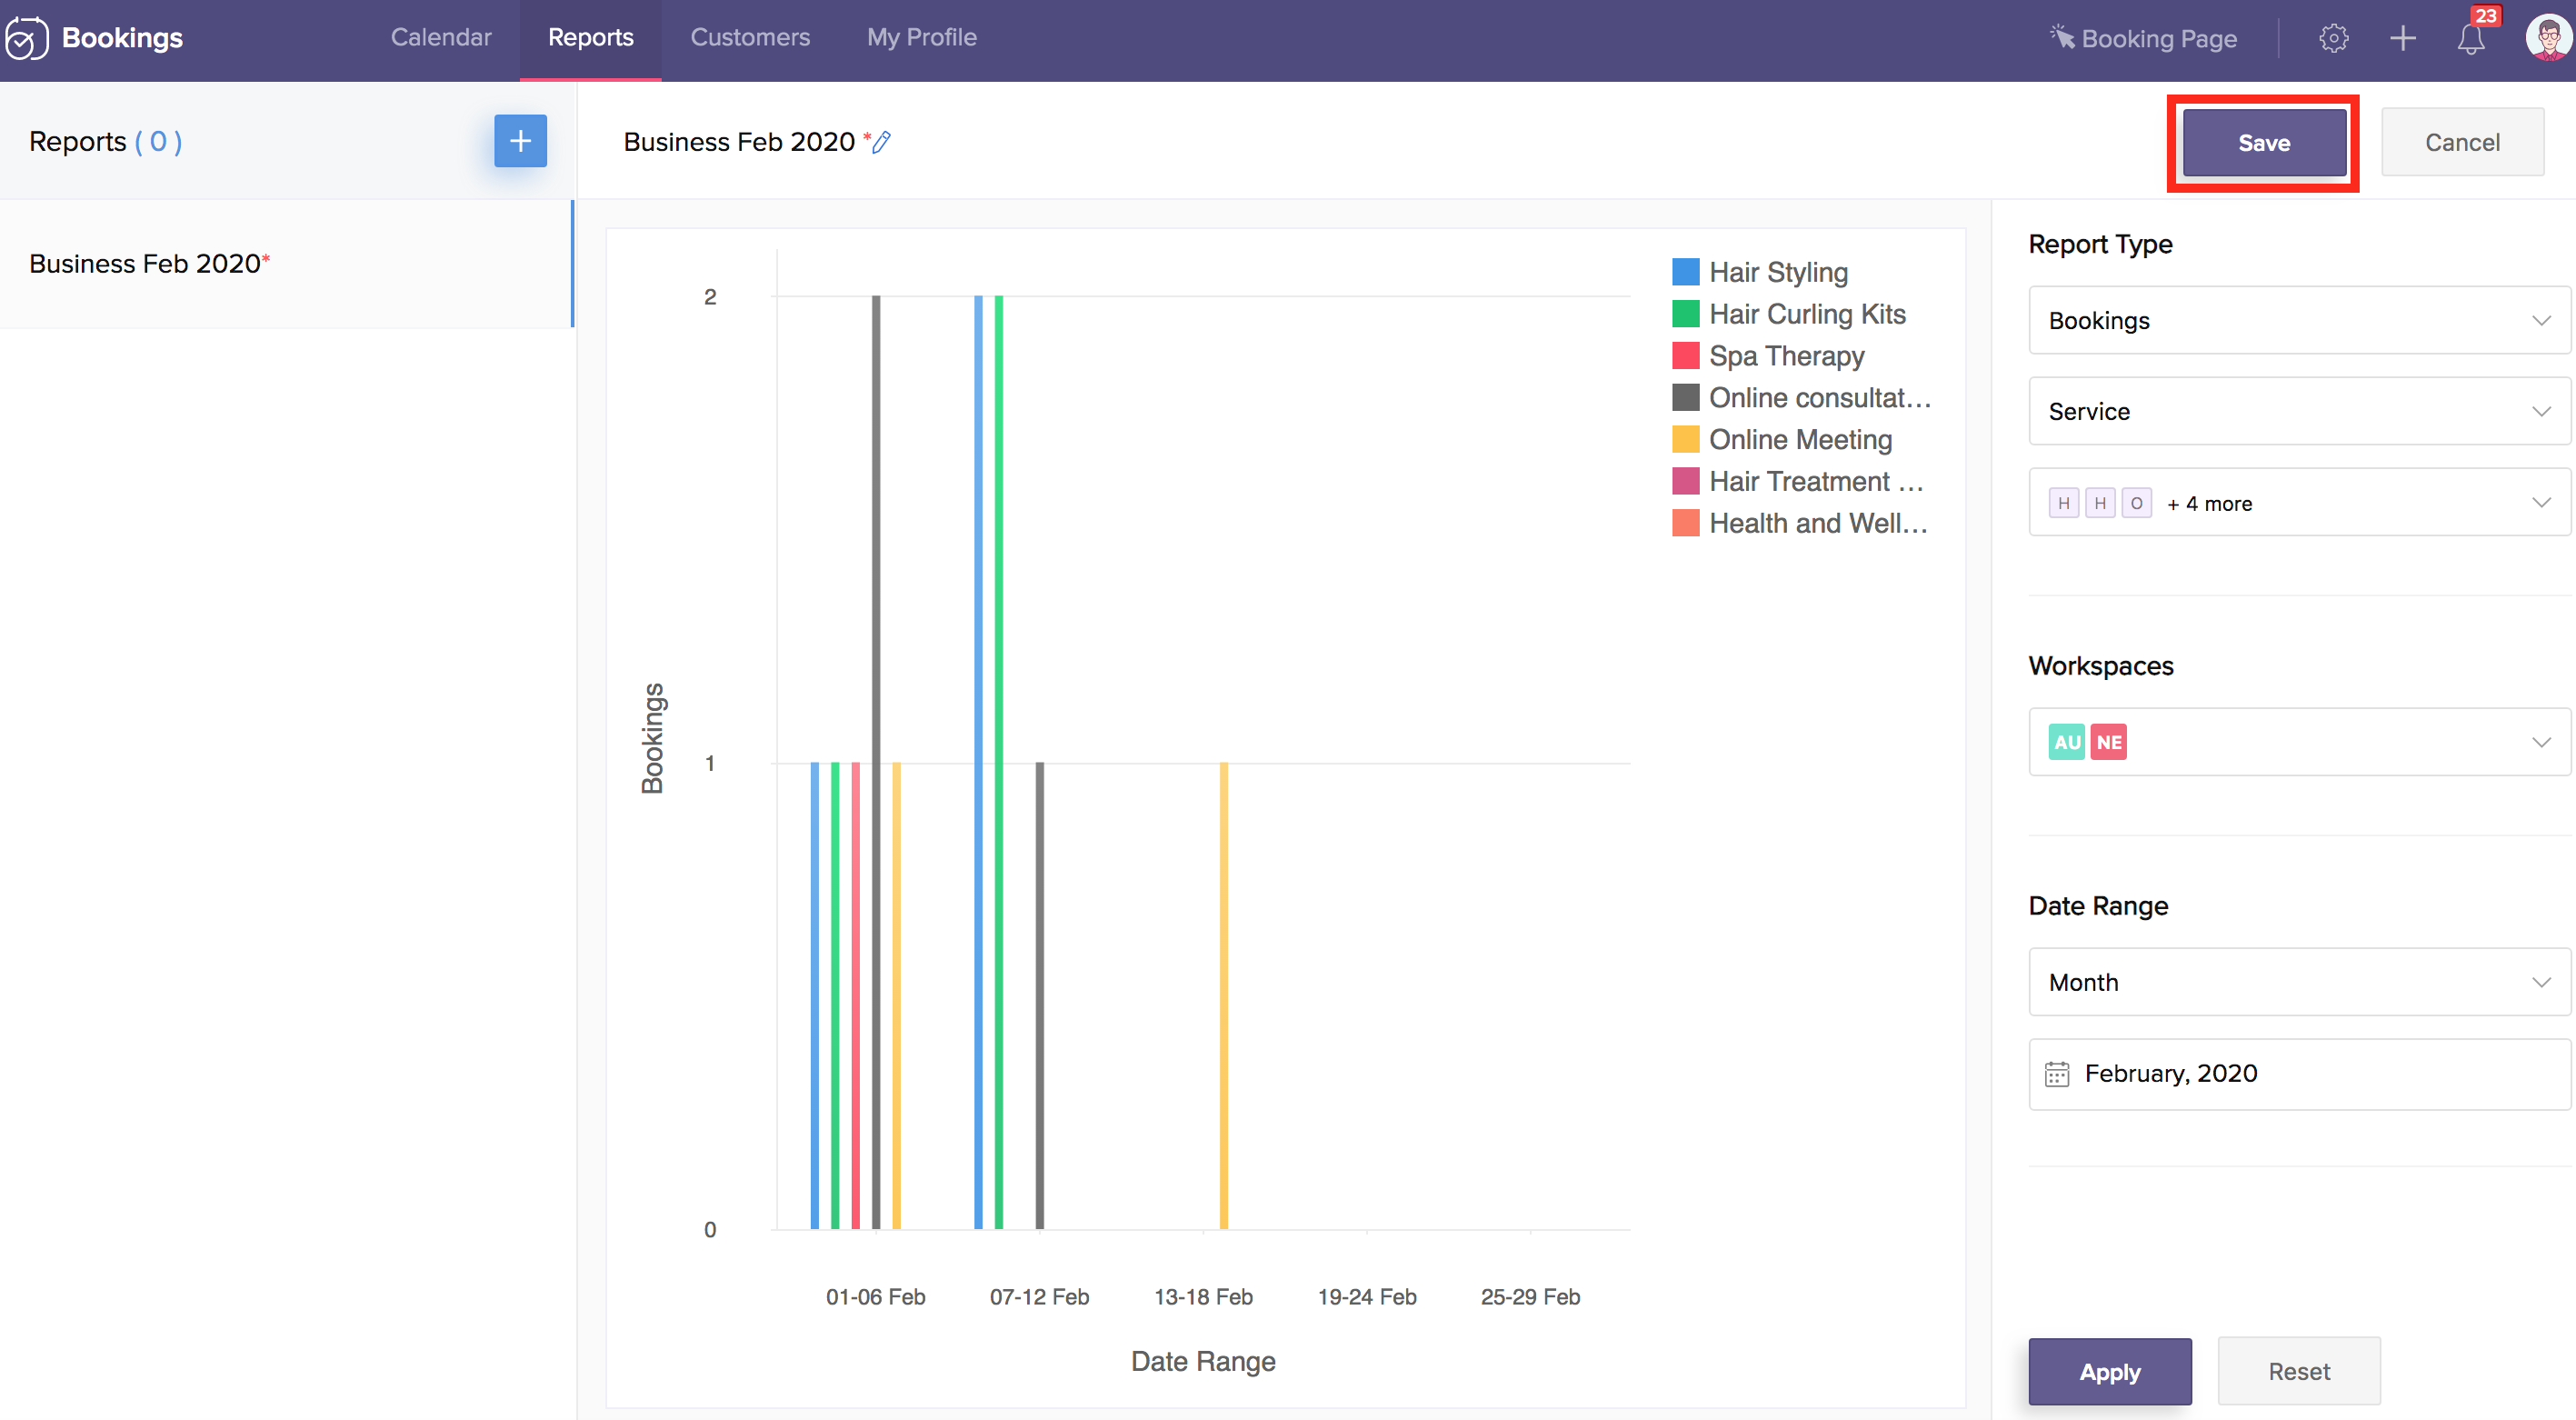The width and height of the screenshot is (2576, 1420).
Task: Toggle Online Meeting legend series
Action: (x=1799, y=440)
